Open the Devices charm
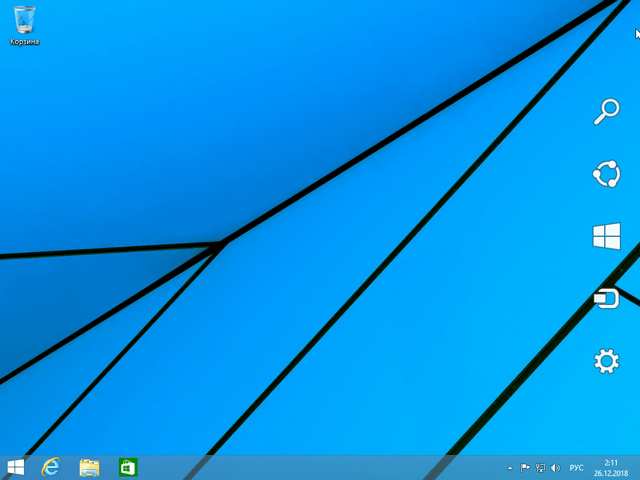This screenshot has height=480, width=640. [606, 298]
